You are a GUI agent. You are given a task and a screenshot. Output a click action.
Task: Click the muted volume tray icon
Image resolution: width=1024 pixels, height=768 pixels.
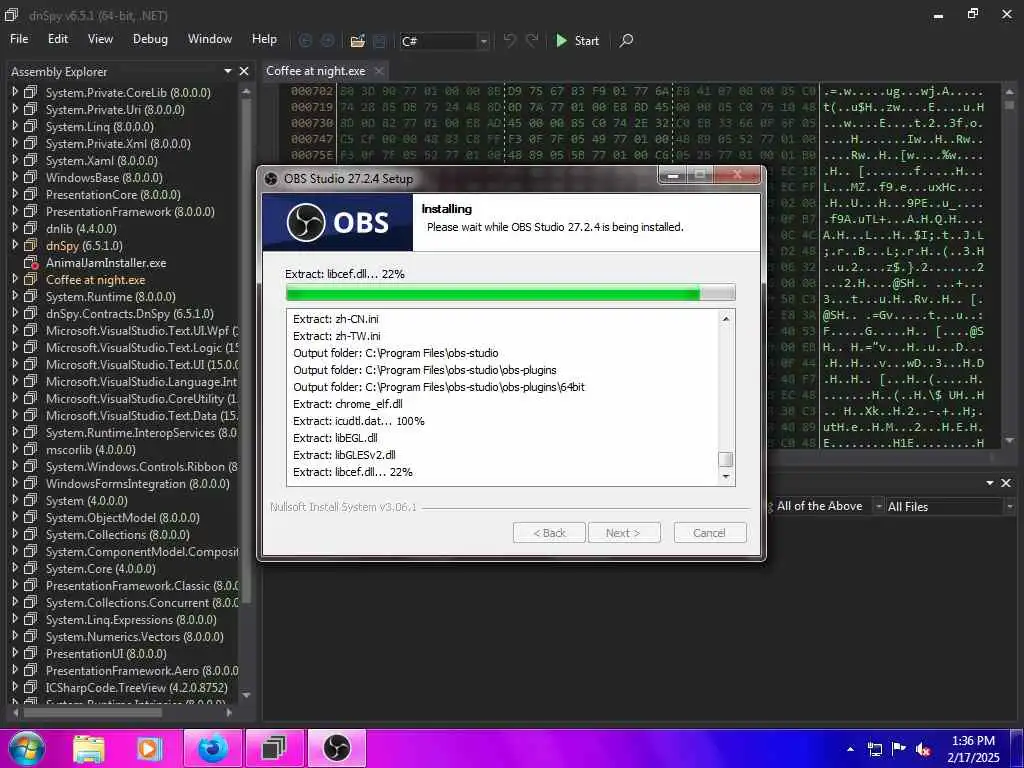pos(923,749)
